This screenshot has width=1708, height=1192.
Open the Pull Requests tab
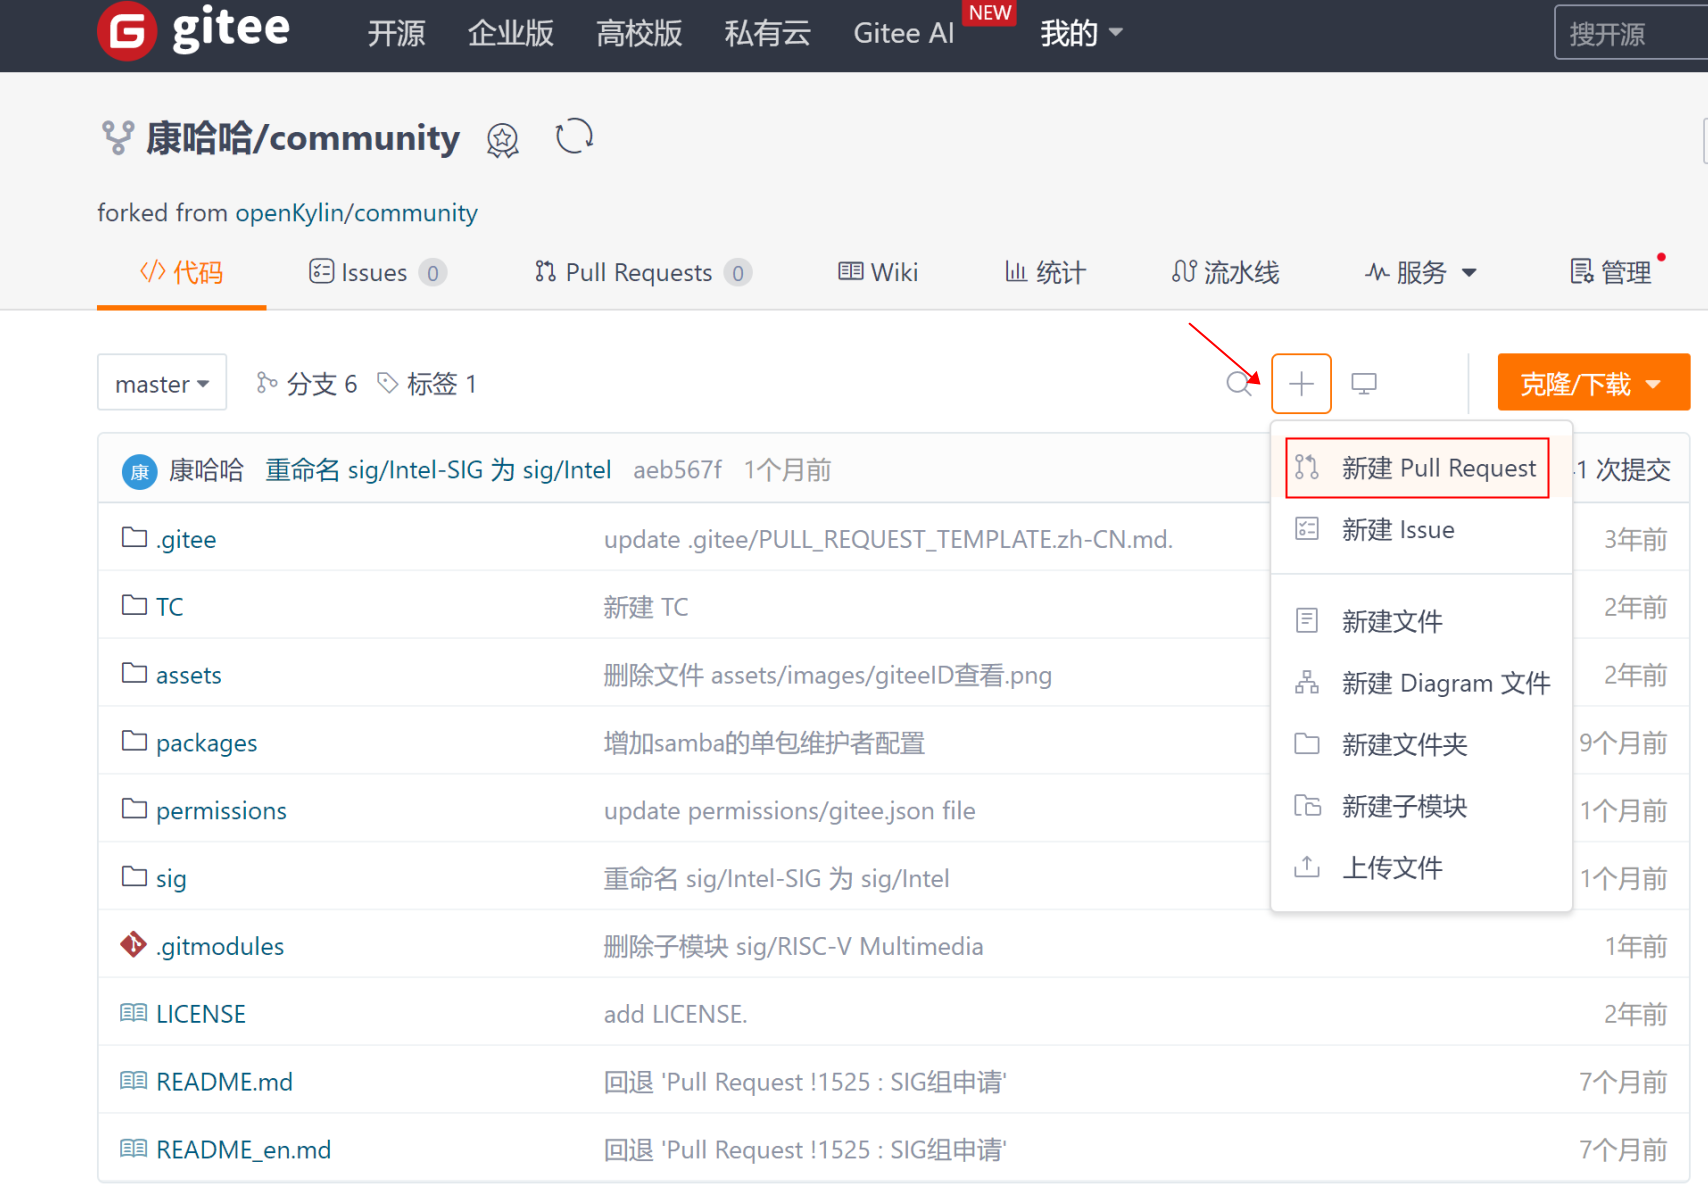(643, 272)
